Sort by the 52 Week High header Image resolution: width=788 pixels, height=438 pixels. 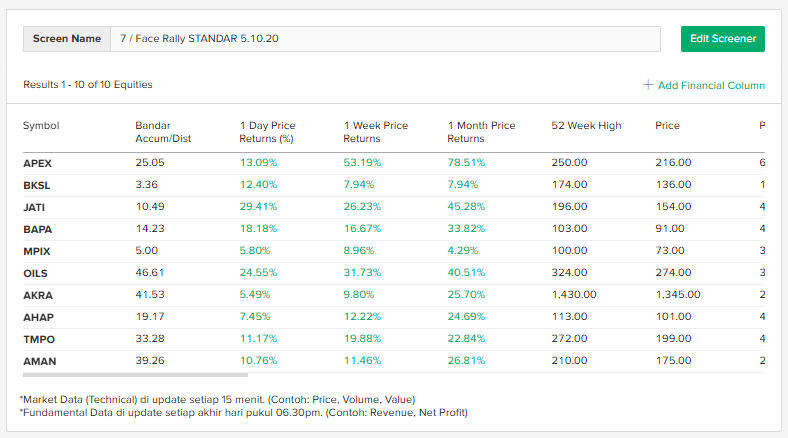(x=586, y=126)
